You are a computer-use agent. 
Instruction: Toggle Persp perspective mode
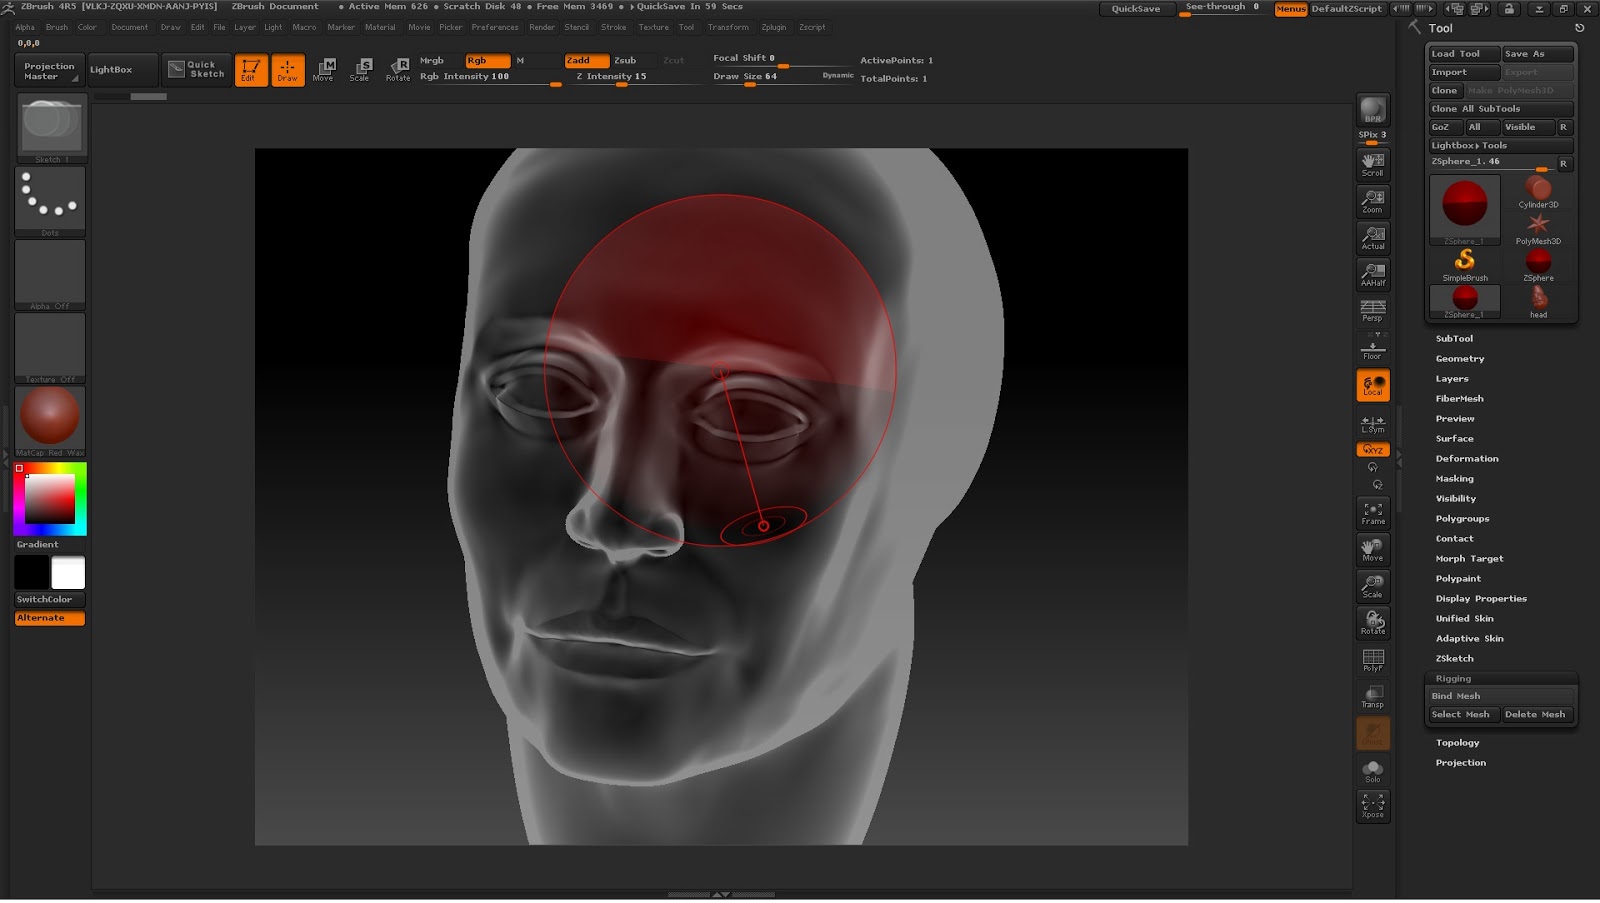(1372, 311)
